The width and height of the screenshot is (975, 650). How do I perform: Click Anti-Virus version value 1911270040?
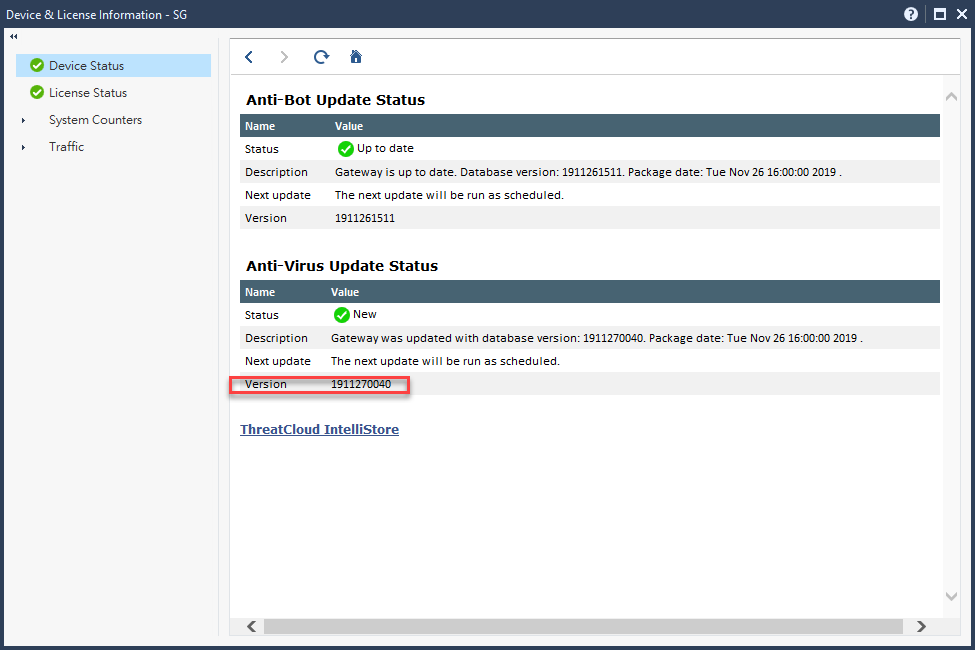(361, 384)
